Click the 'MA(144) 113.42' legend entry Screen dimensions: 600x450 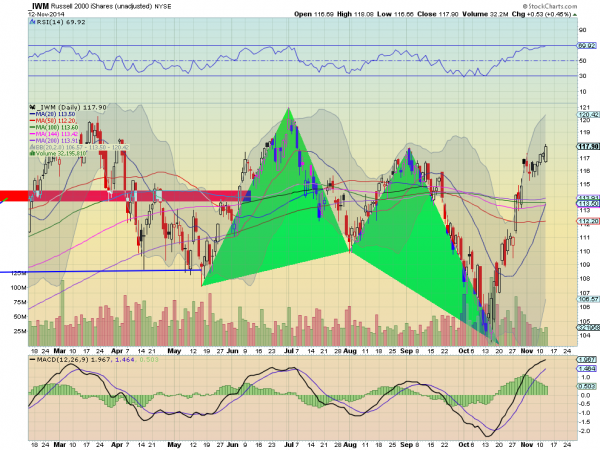tap(57, 134)
